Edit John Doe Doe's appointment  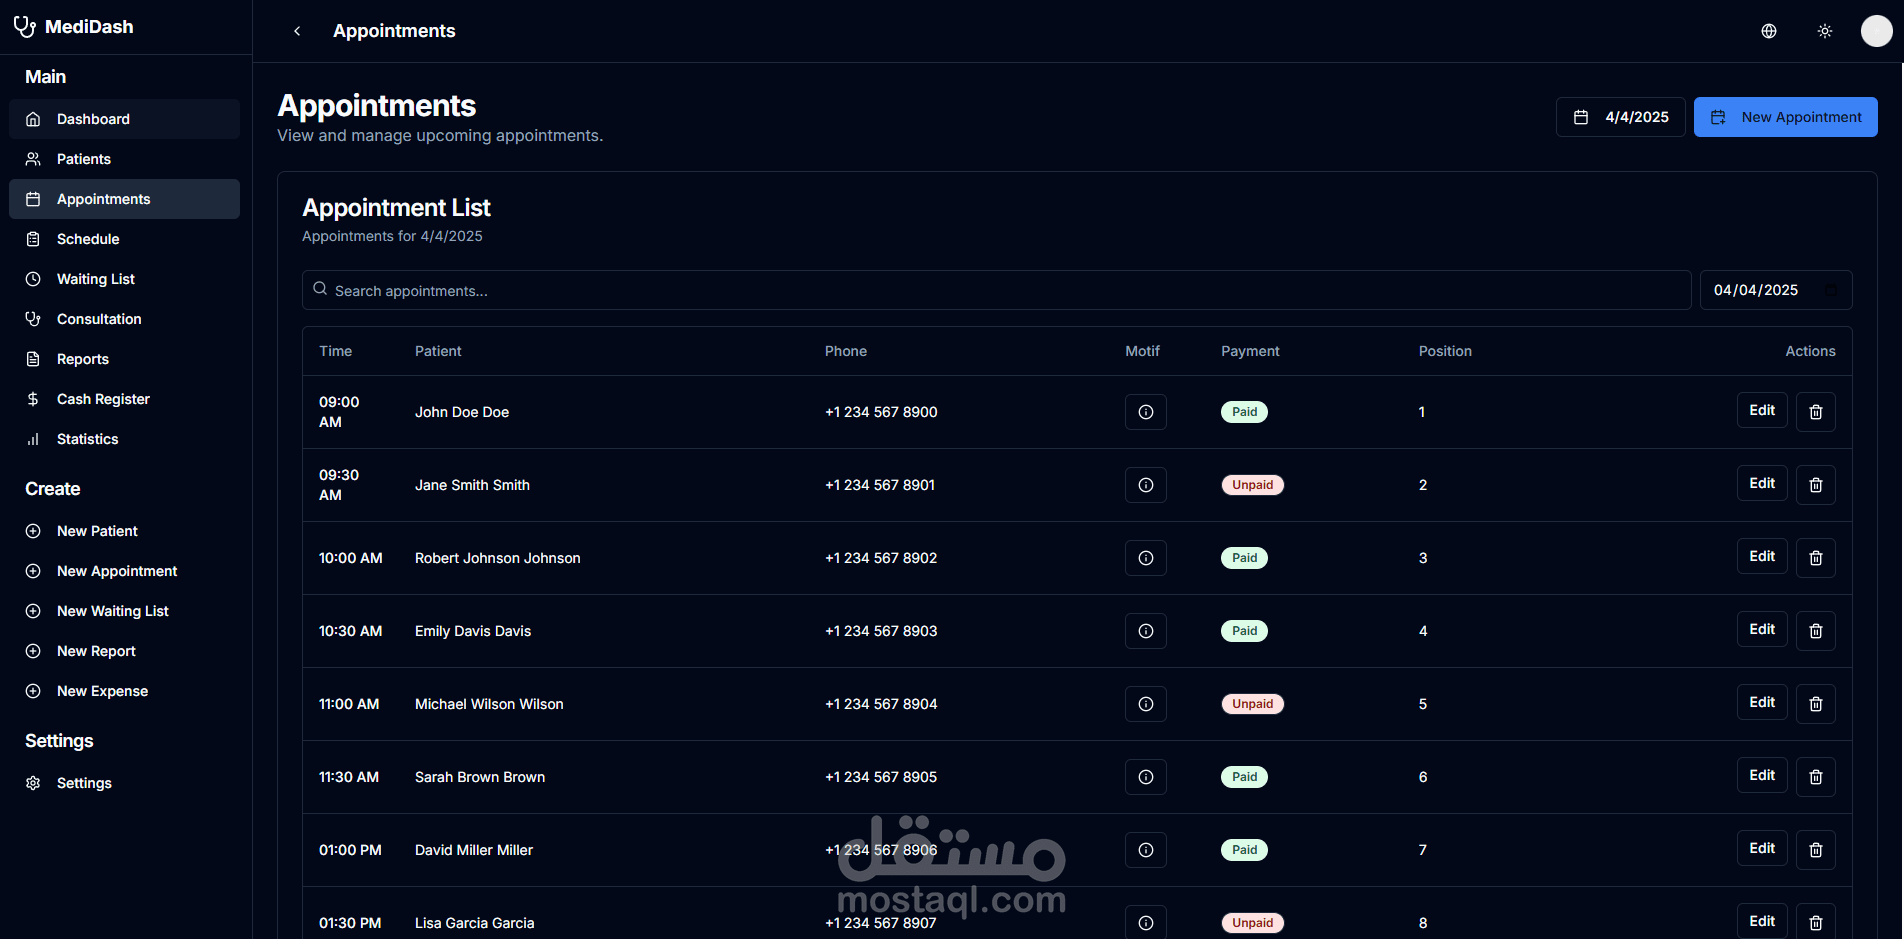[1762, 410]
